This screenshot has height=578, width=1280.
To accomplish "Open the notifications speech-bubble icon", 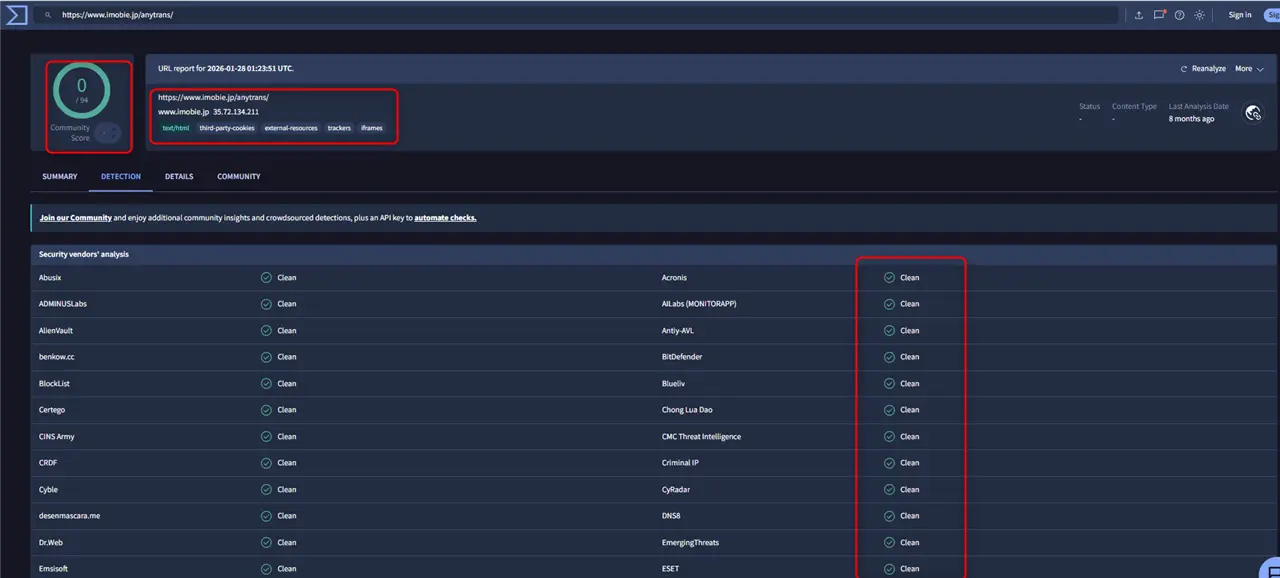I will tap(1159, 15).
